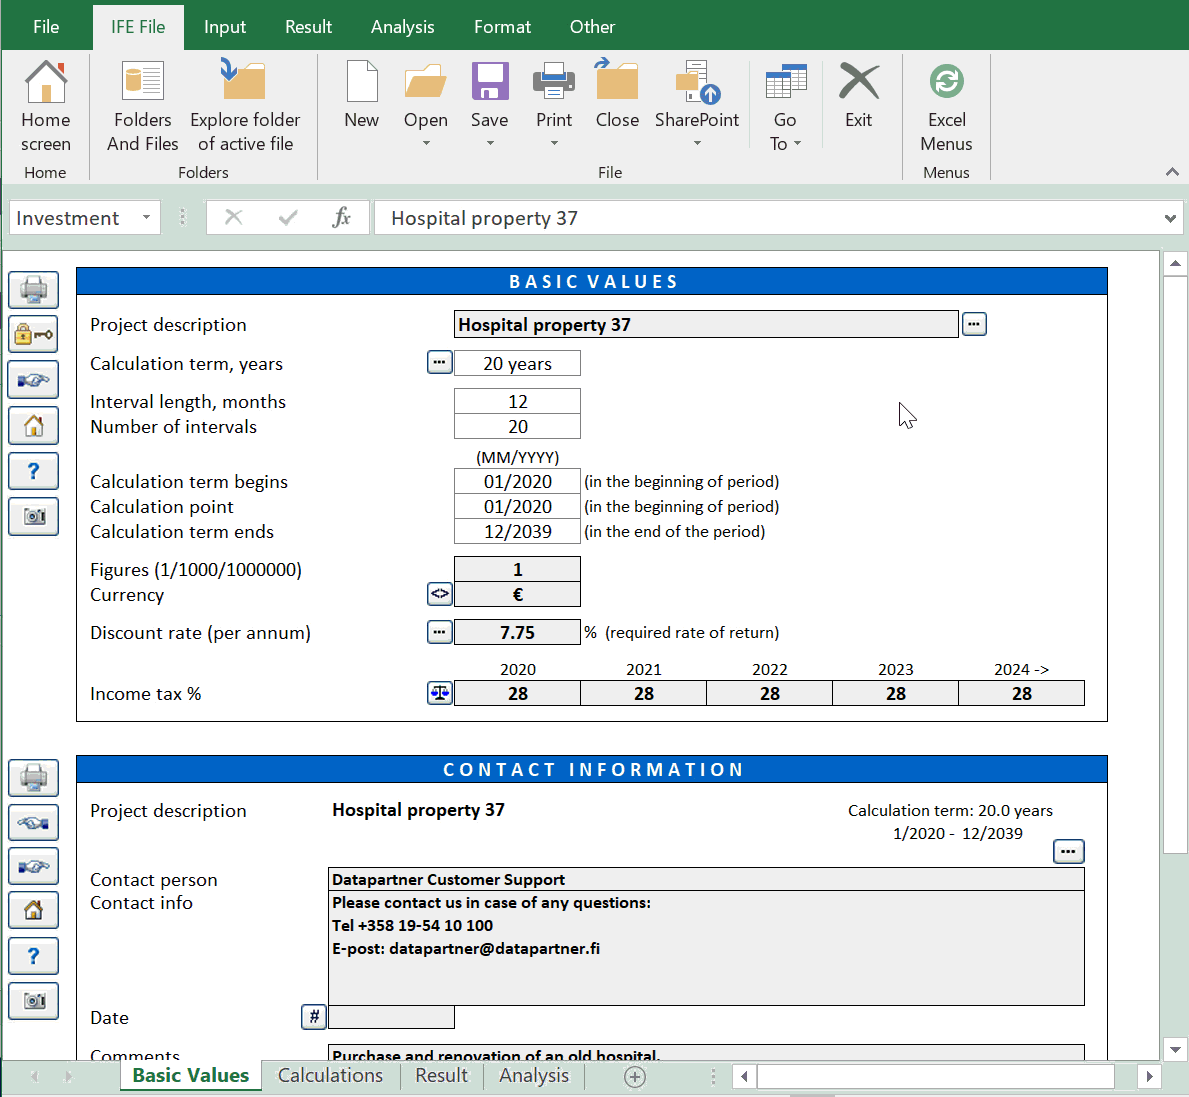Add a new sheet with plus button

[635, 1077]
